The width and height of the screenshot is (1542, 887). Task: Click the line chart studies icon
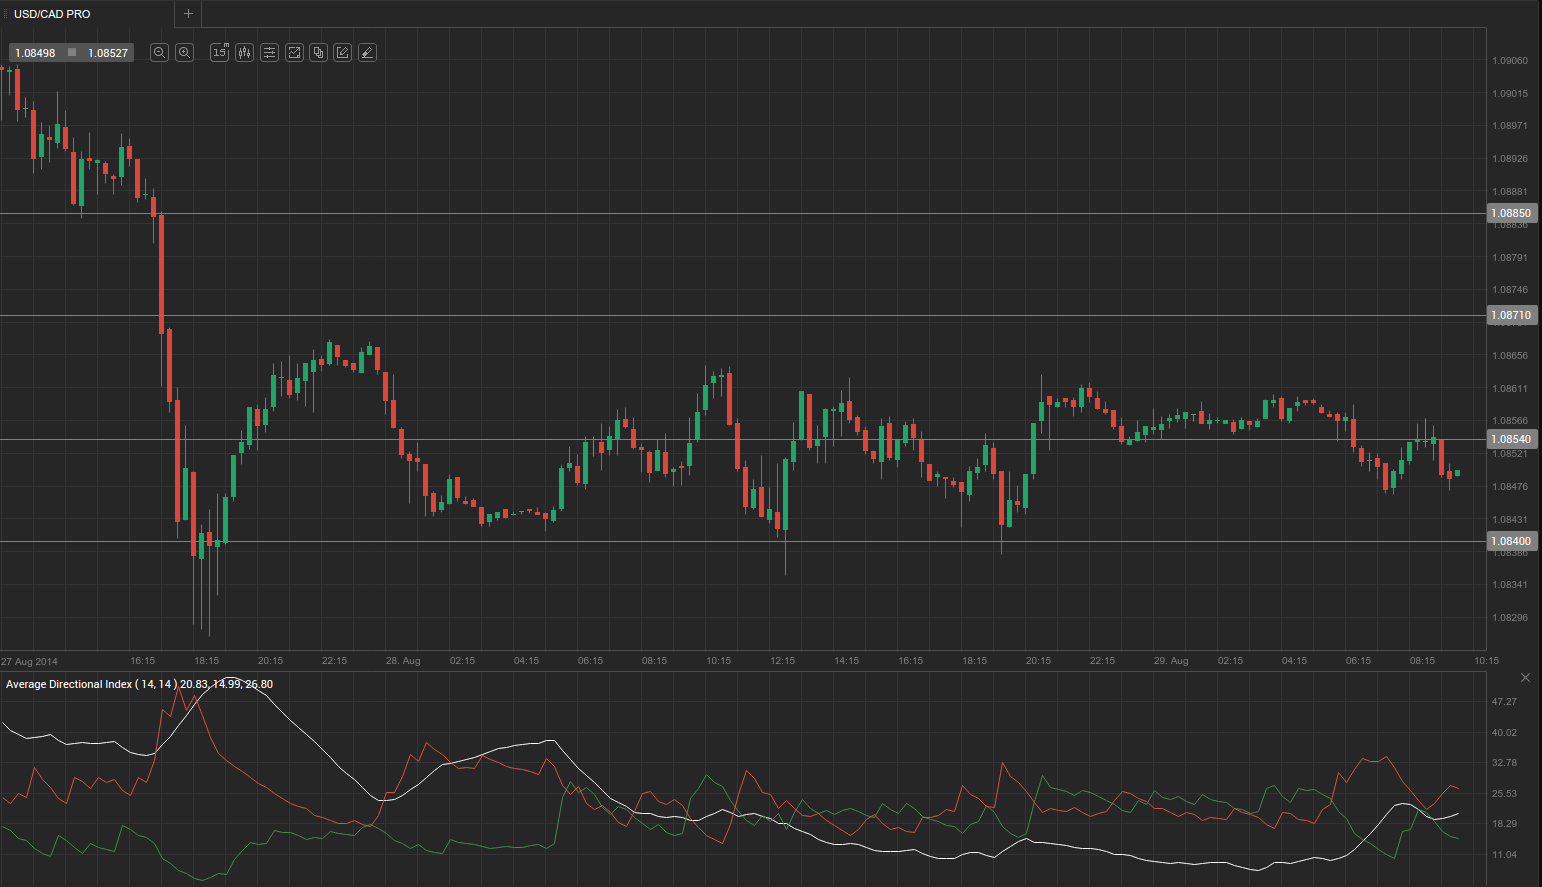click(294, 53)
